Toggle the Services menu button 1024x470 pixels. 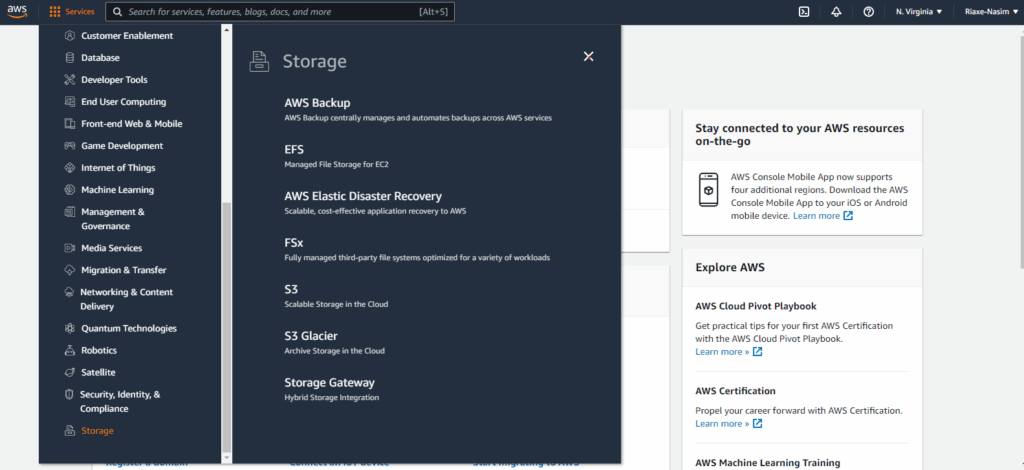(72, 12)
